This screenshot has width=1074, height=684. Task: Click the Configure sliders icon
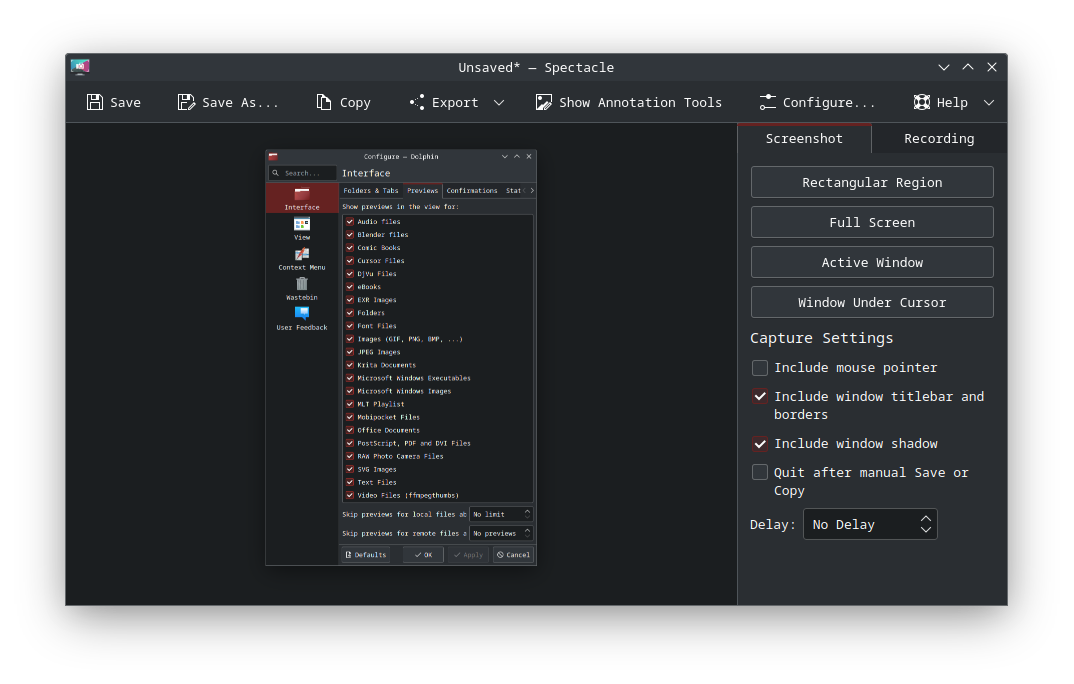(x=767, y=103)
